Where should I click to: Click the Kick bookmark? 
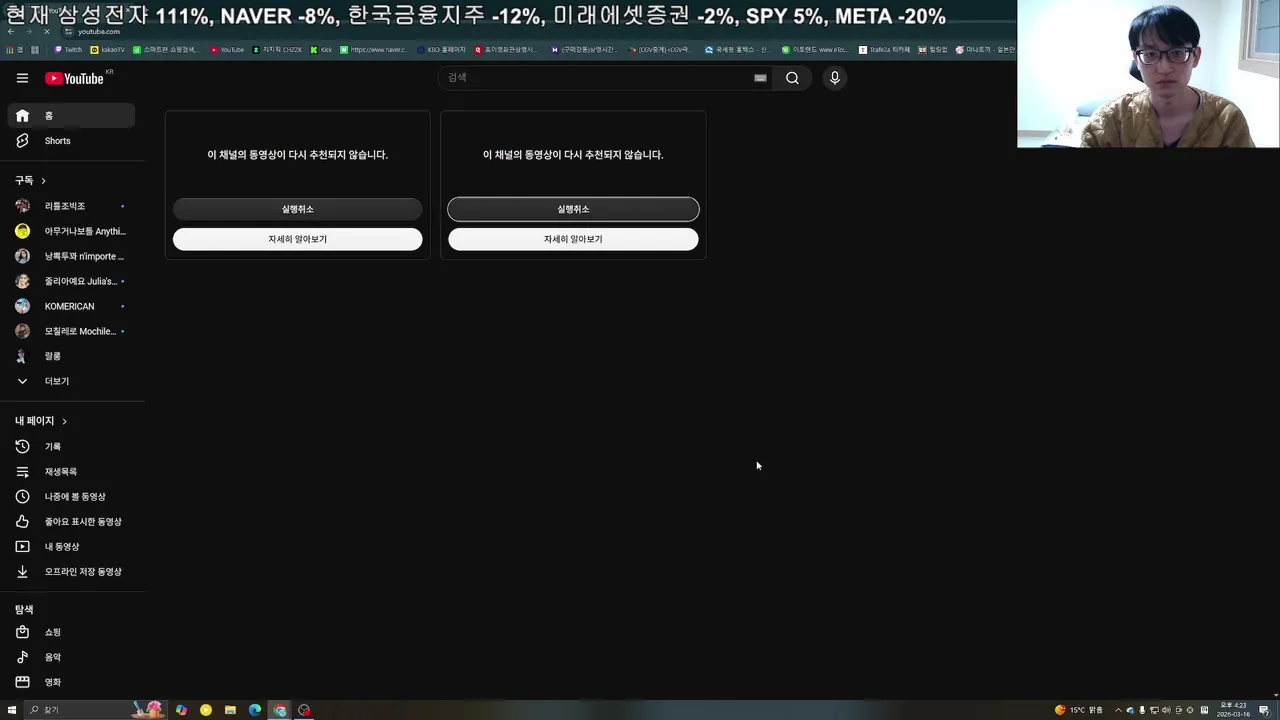click(321, 49)
